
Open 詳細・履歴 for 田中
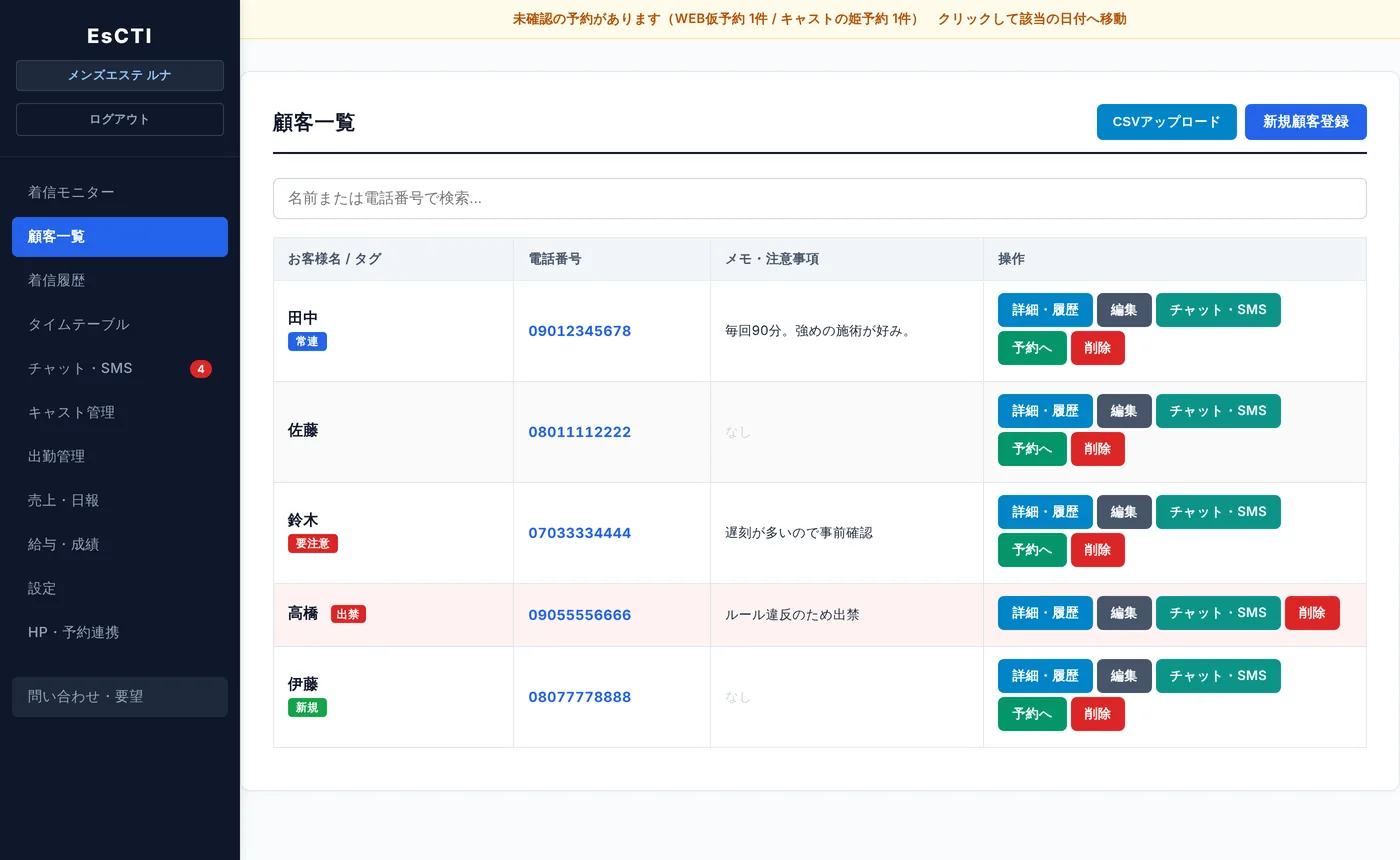1045,310
